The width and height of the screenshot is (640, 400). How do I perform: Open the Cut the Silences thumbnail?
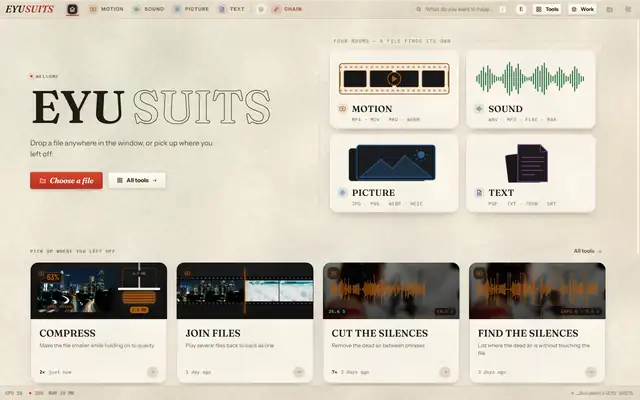391,291
